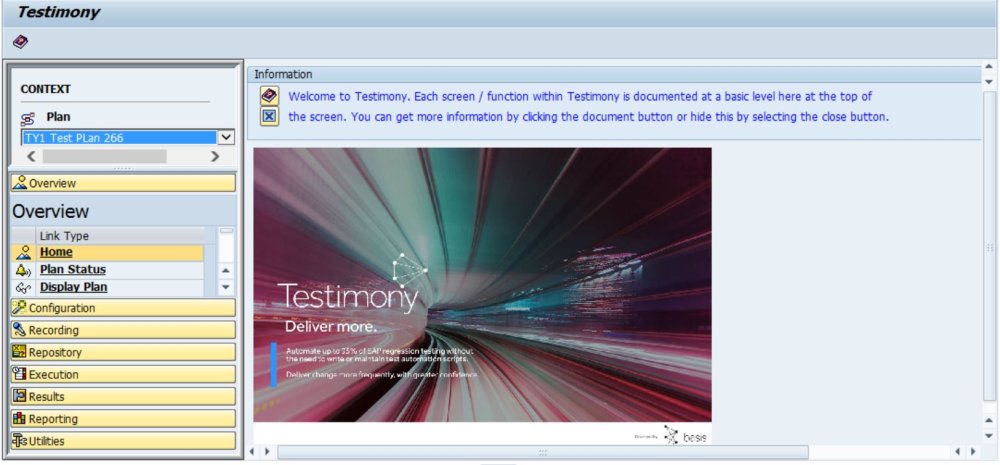Image resolution: width=1000 pixels, height=465 pixels.
Task: Open the document button in Information panel
Action: tap(269, 96)
